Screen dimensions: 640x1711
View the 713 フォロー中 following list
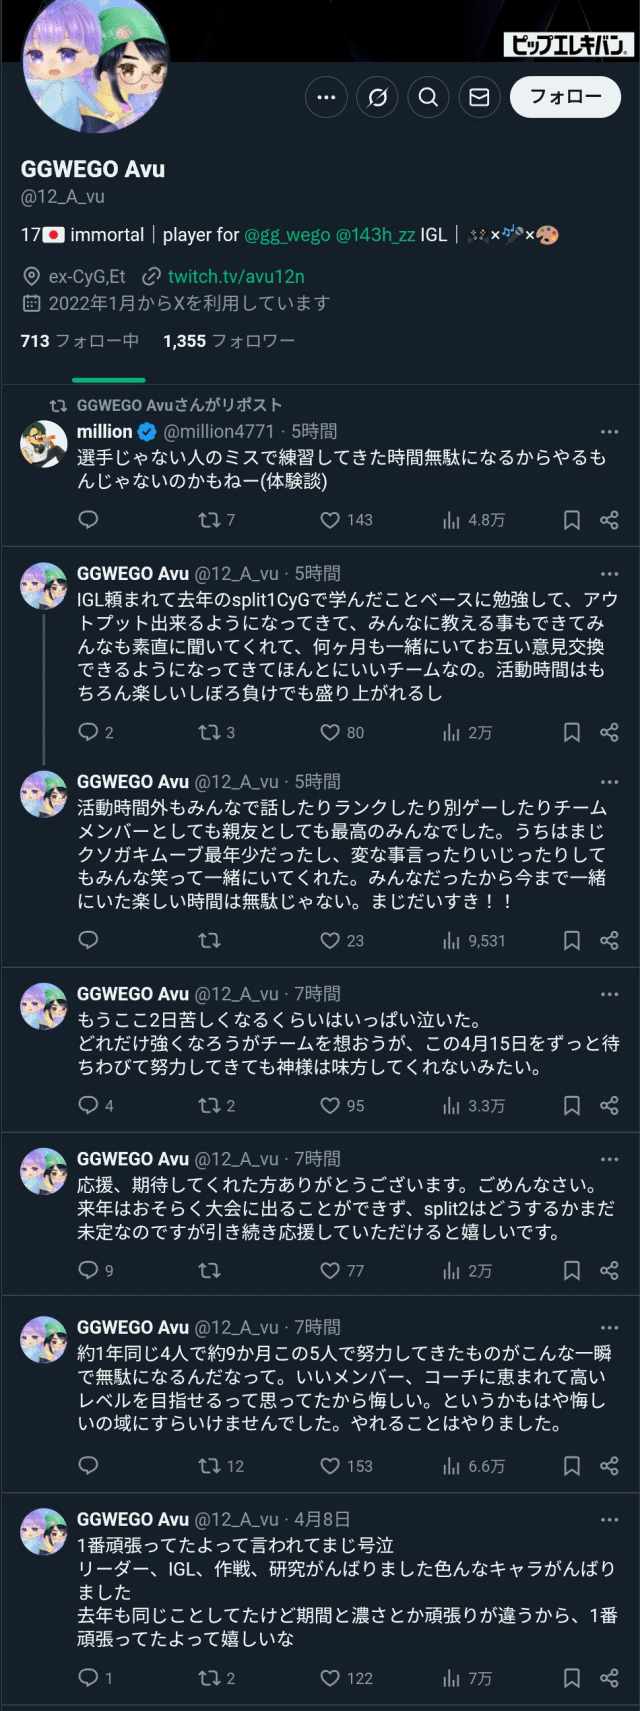(x=80, y=341)
